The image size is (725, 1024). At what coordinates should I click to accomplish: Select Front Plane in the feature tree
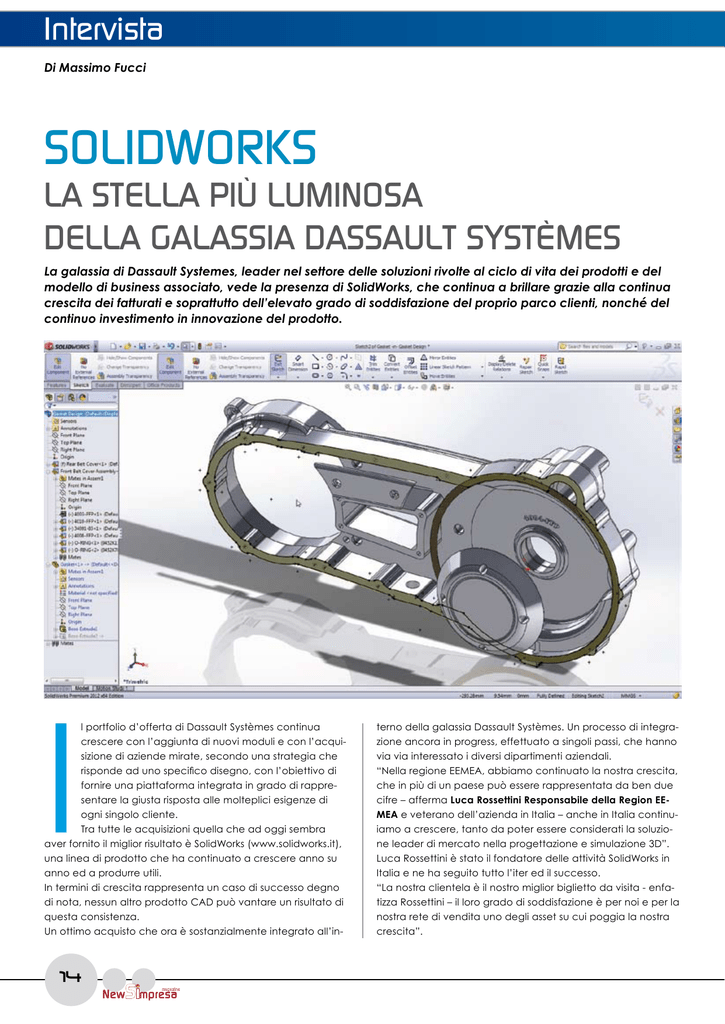(72, 436)
